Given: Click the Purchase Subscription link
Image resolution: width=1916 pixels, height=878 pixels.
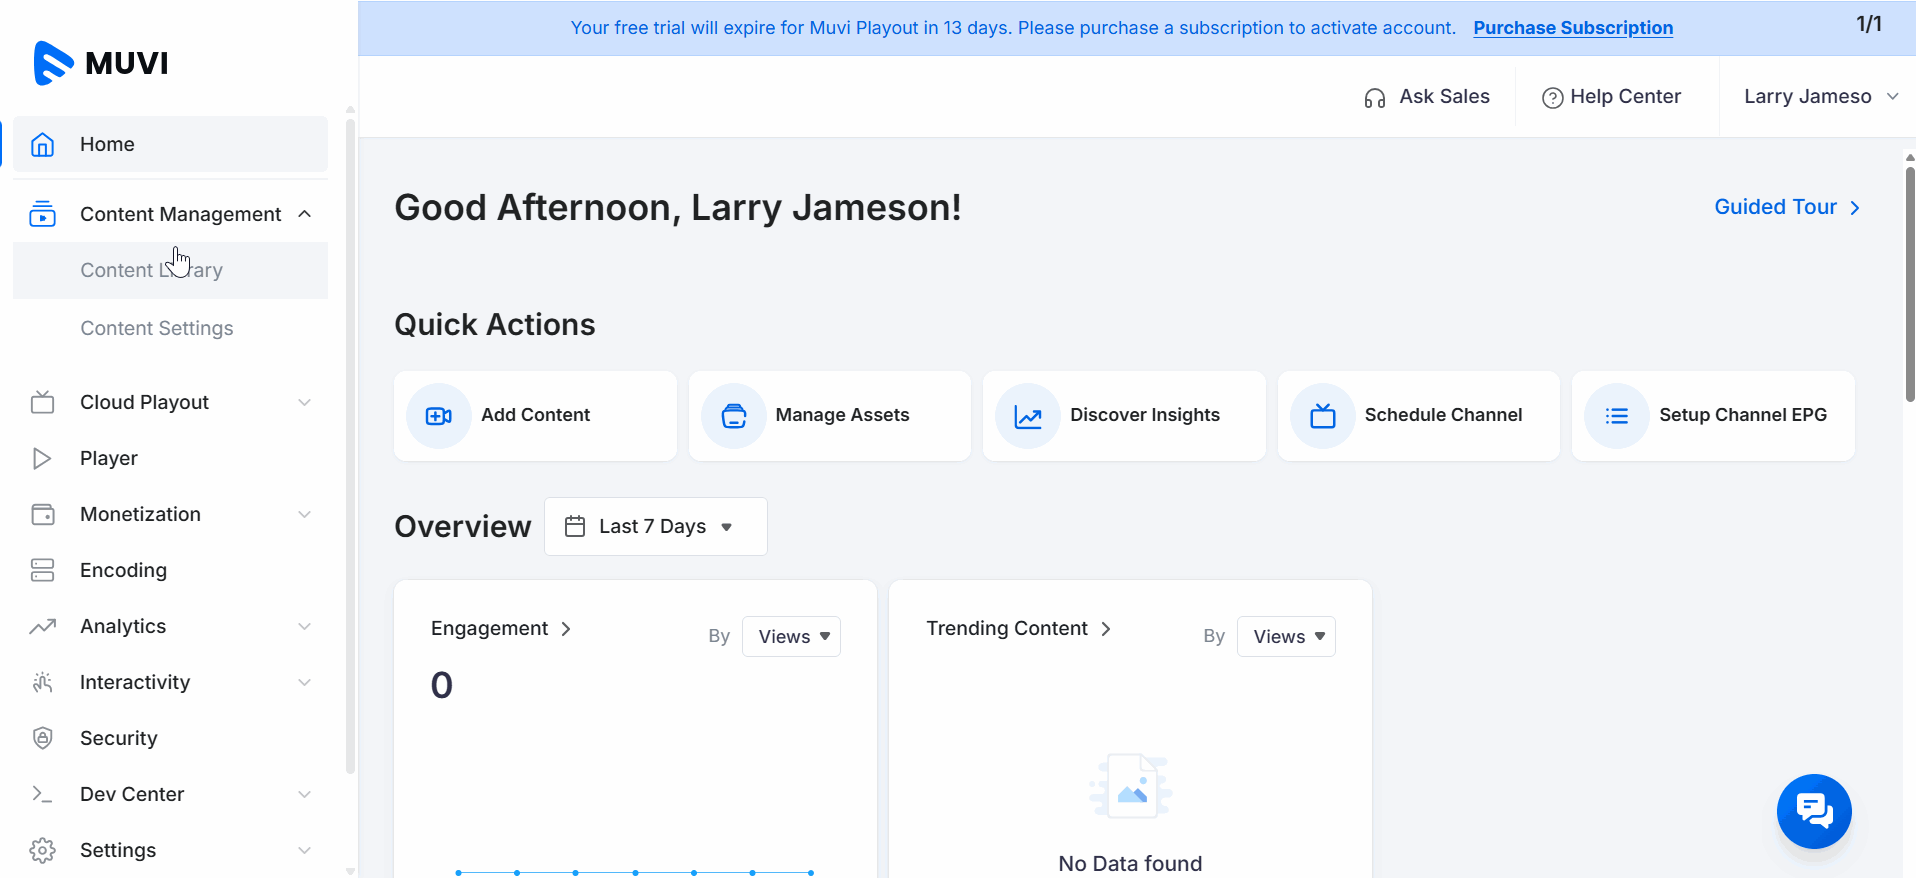Looking at the screenshot, I should point(1572,28).
